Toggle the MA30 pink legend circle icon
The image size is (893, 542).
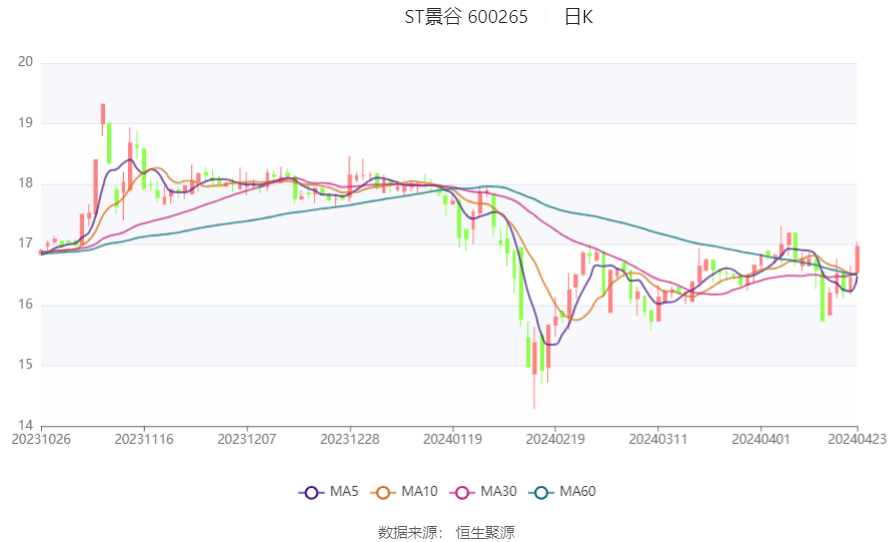462,492
